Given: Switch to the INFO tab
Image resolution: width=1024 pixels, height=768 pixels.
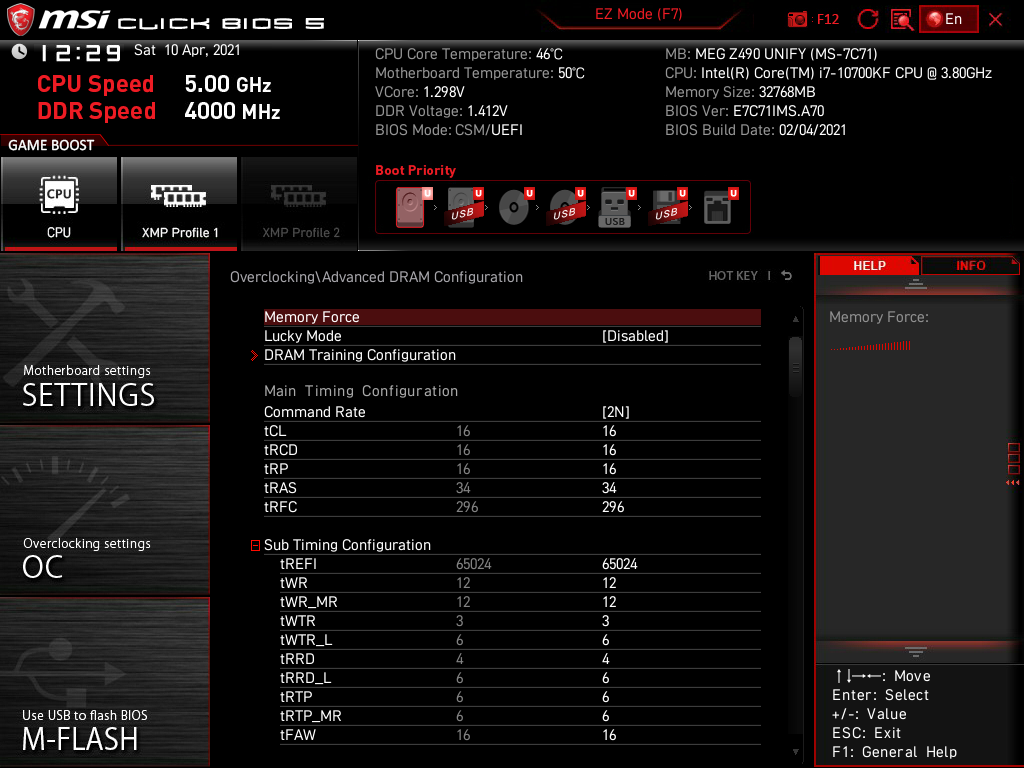Looking at the screenshot, I should click(x=970, y=265).
